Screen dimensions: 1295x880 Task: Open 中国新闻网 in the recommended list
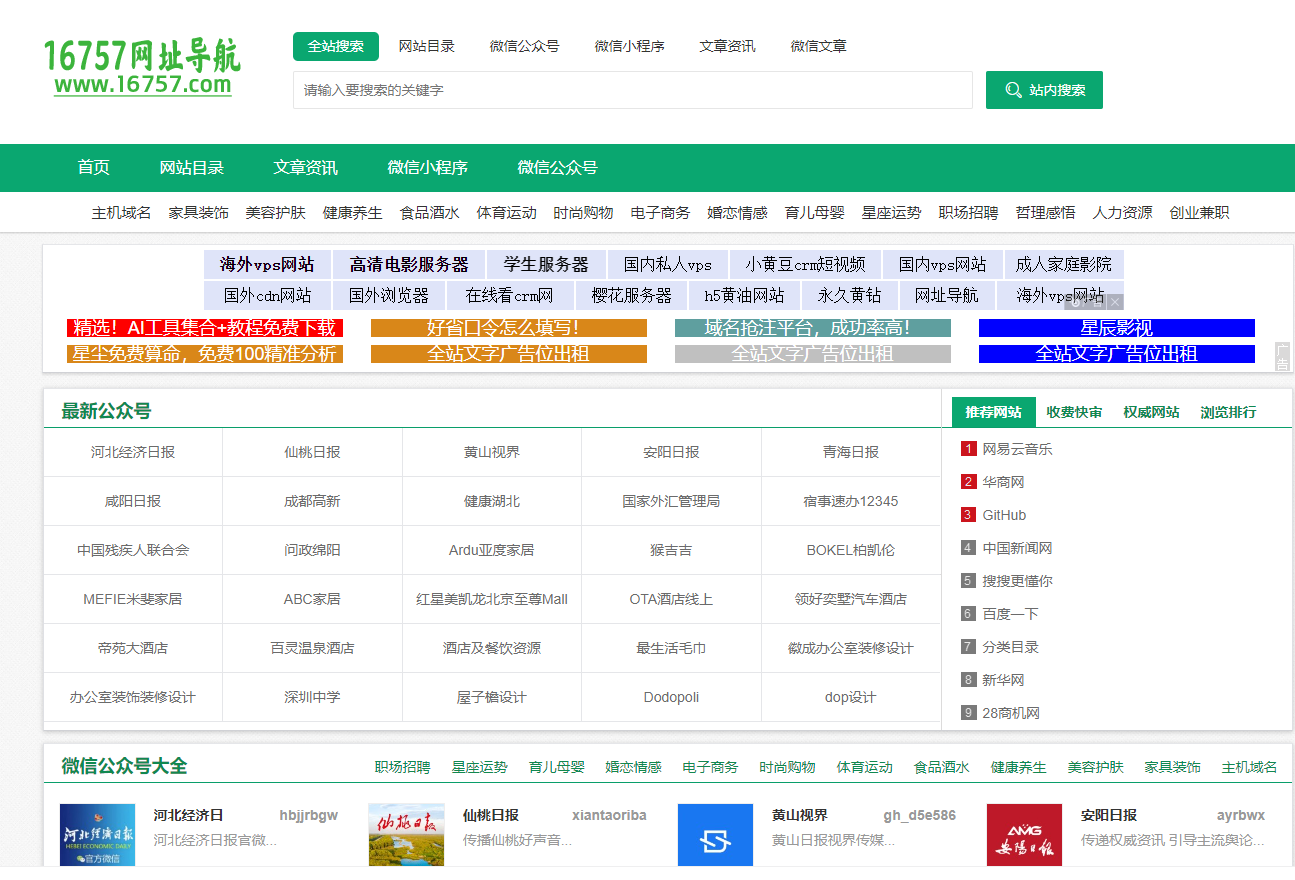coord(1017,548)
